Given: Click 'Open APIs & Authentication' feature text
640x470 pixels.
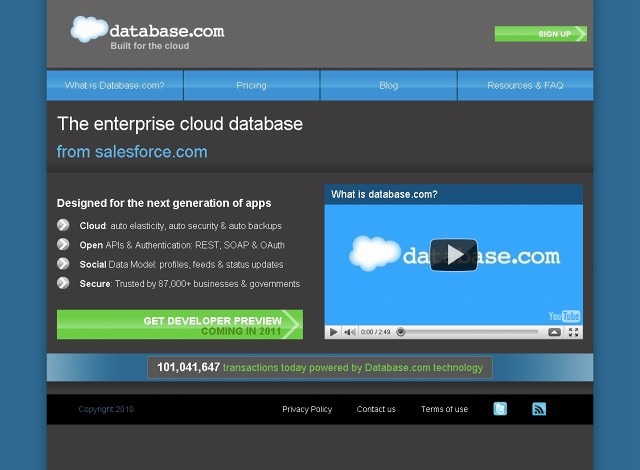Looking at the screenshot, I should [182, 245].
